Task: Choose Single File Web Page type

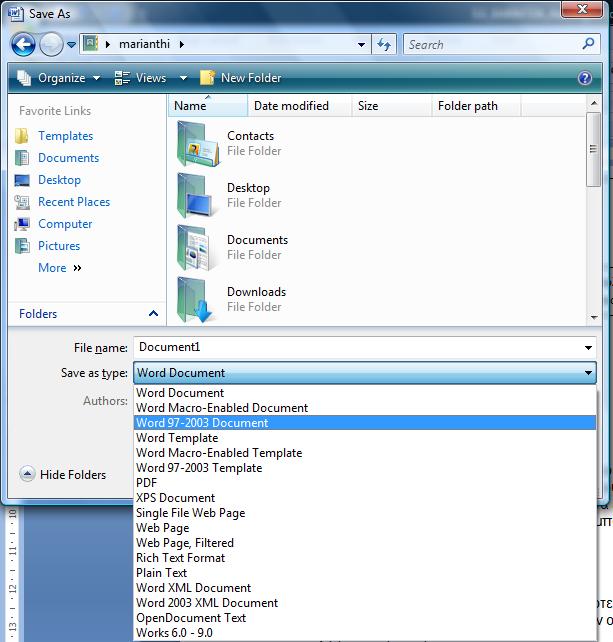Action: point(364,513)
